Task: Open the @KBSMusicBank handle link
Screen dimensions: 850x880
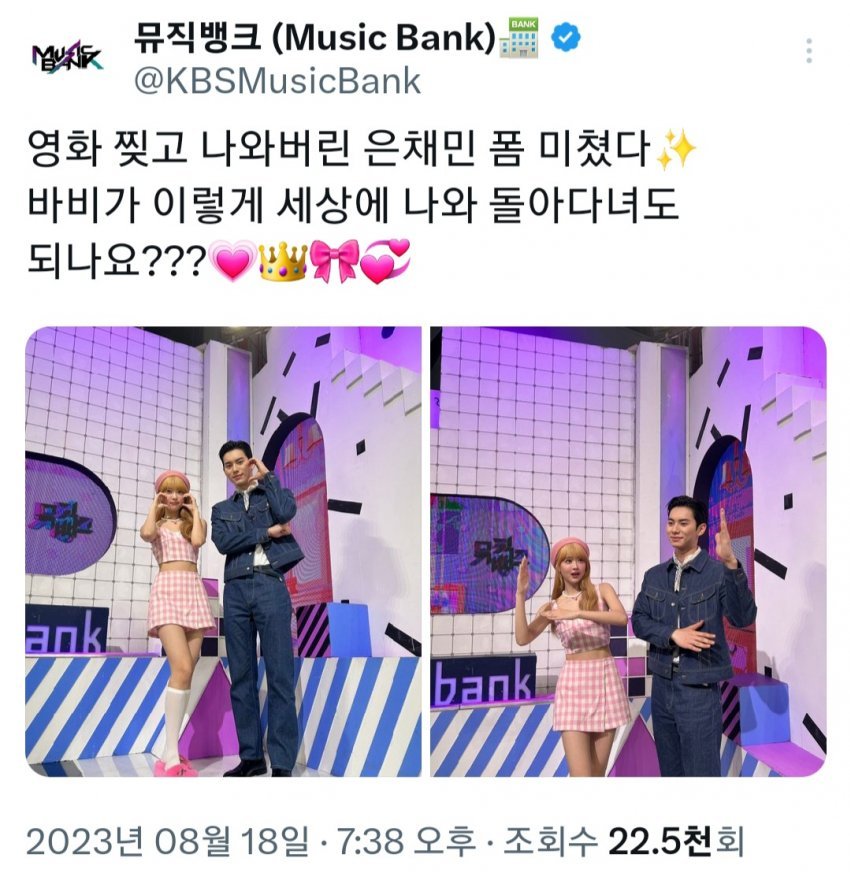Action: (277, 81)
